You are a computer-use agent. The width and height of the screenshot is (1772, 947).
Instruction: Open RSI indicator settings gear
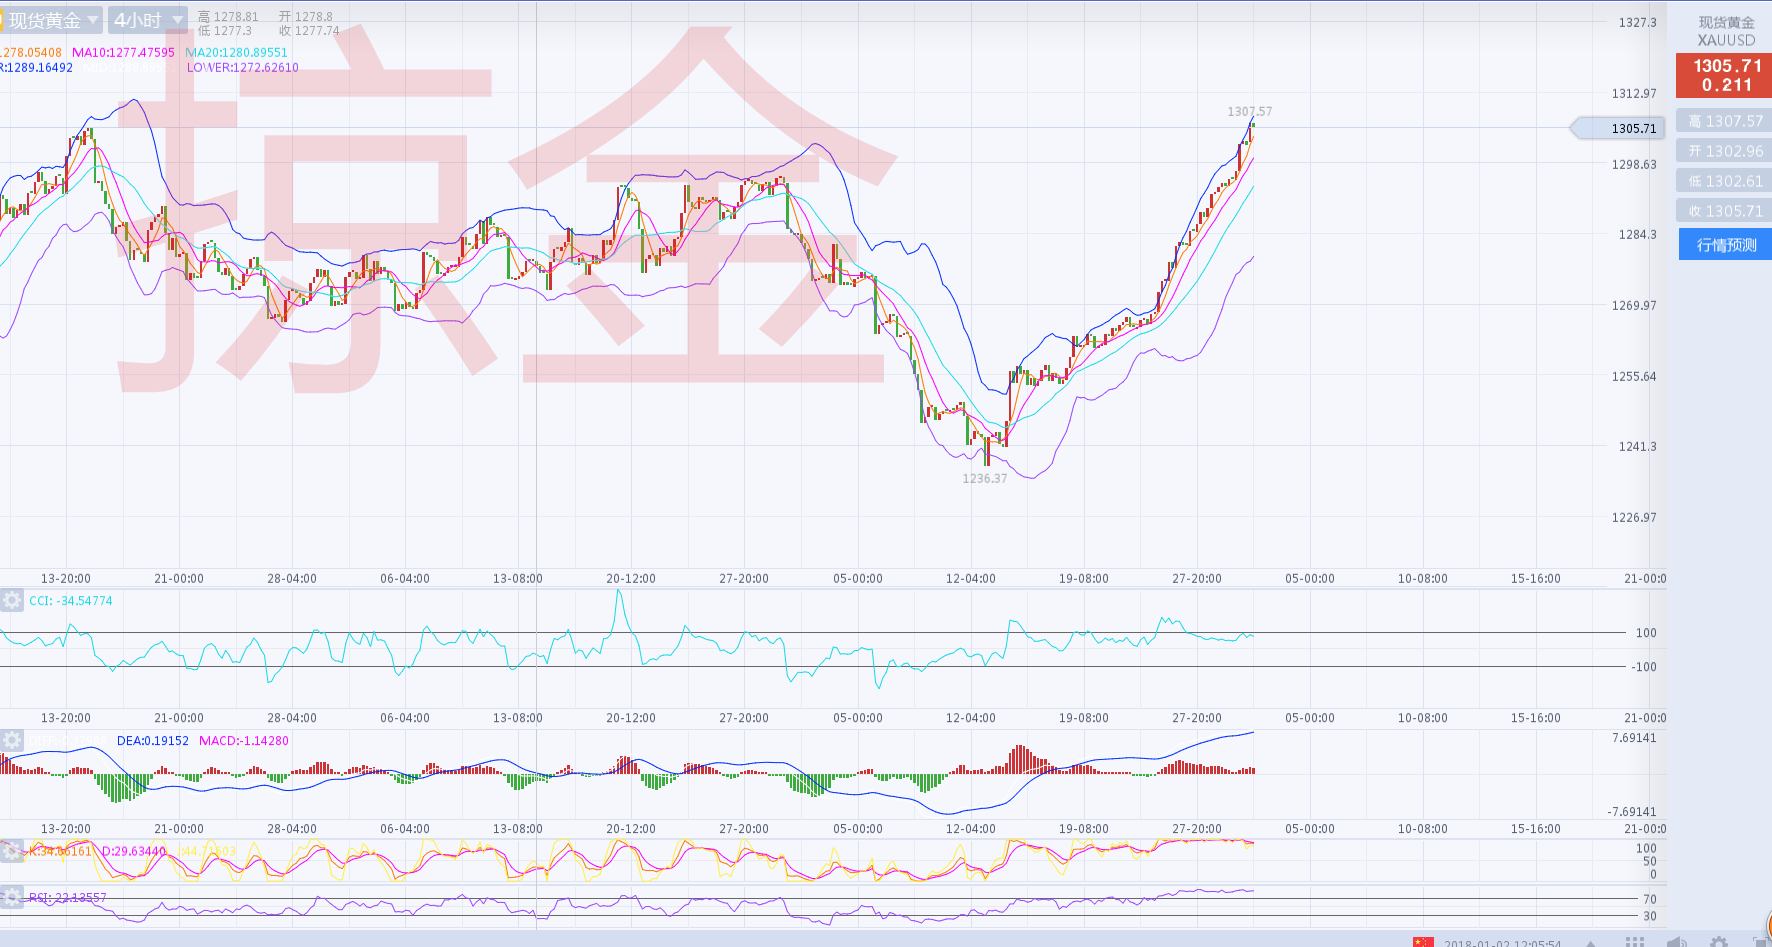pyautogui.click(x=12, y=897)
